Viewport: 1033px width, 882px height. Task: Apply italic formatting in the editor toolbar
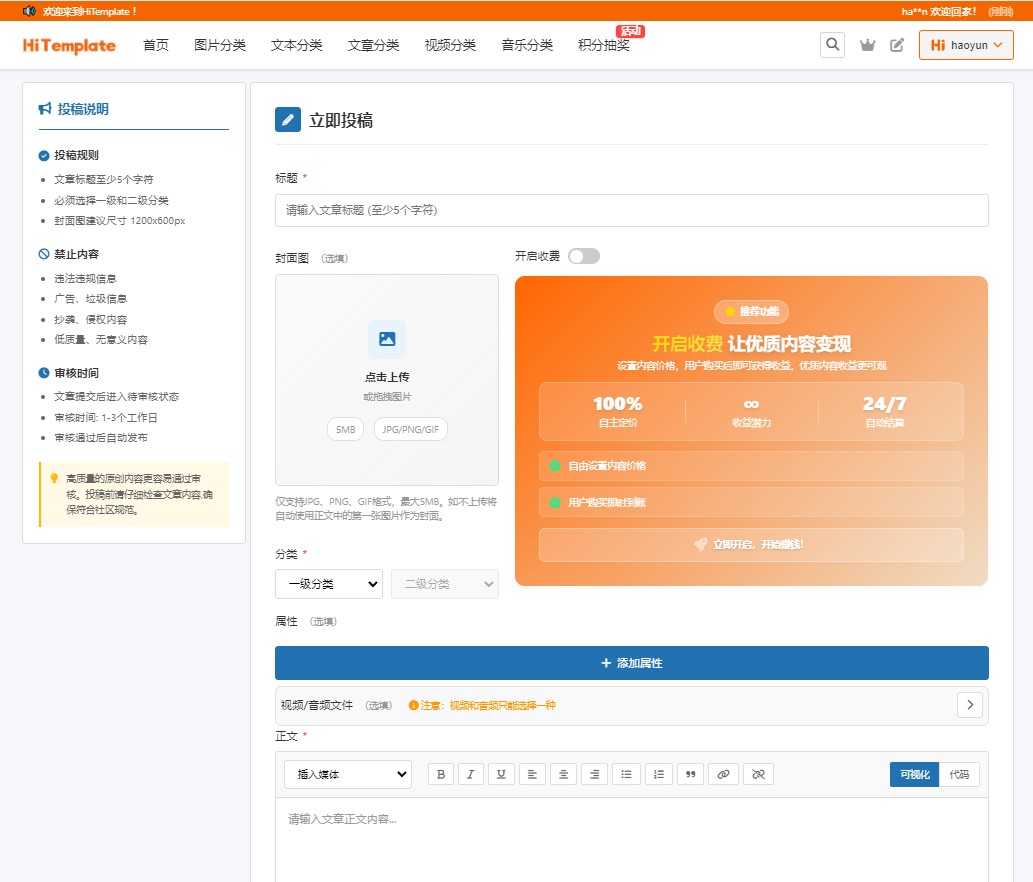(471, 774)
